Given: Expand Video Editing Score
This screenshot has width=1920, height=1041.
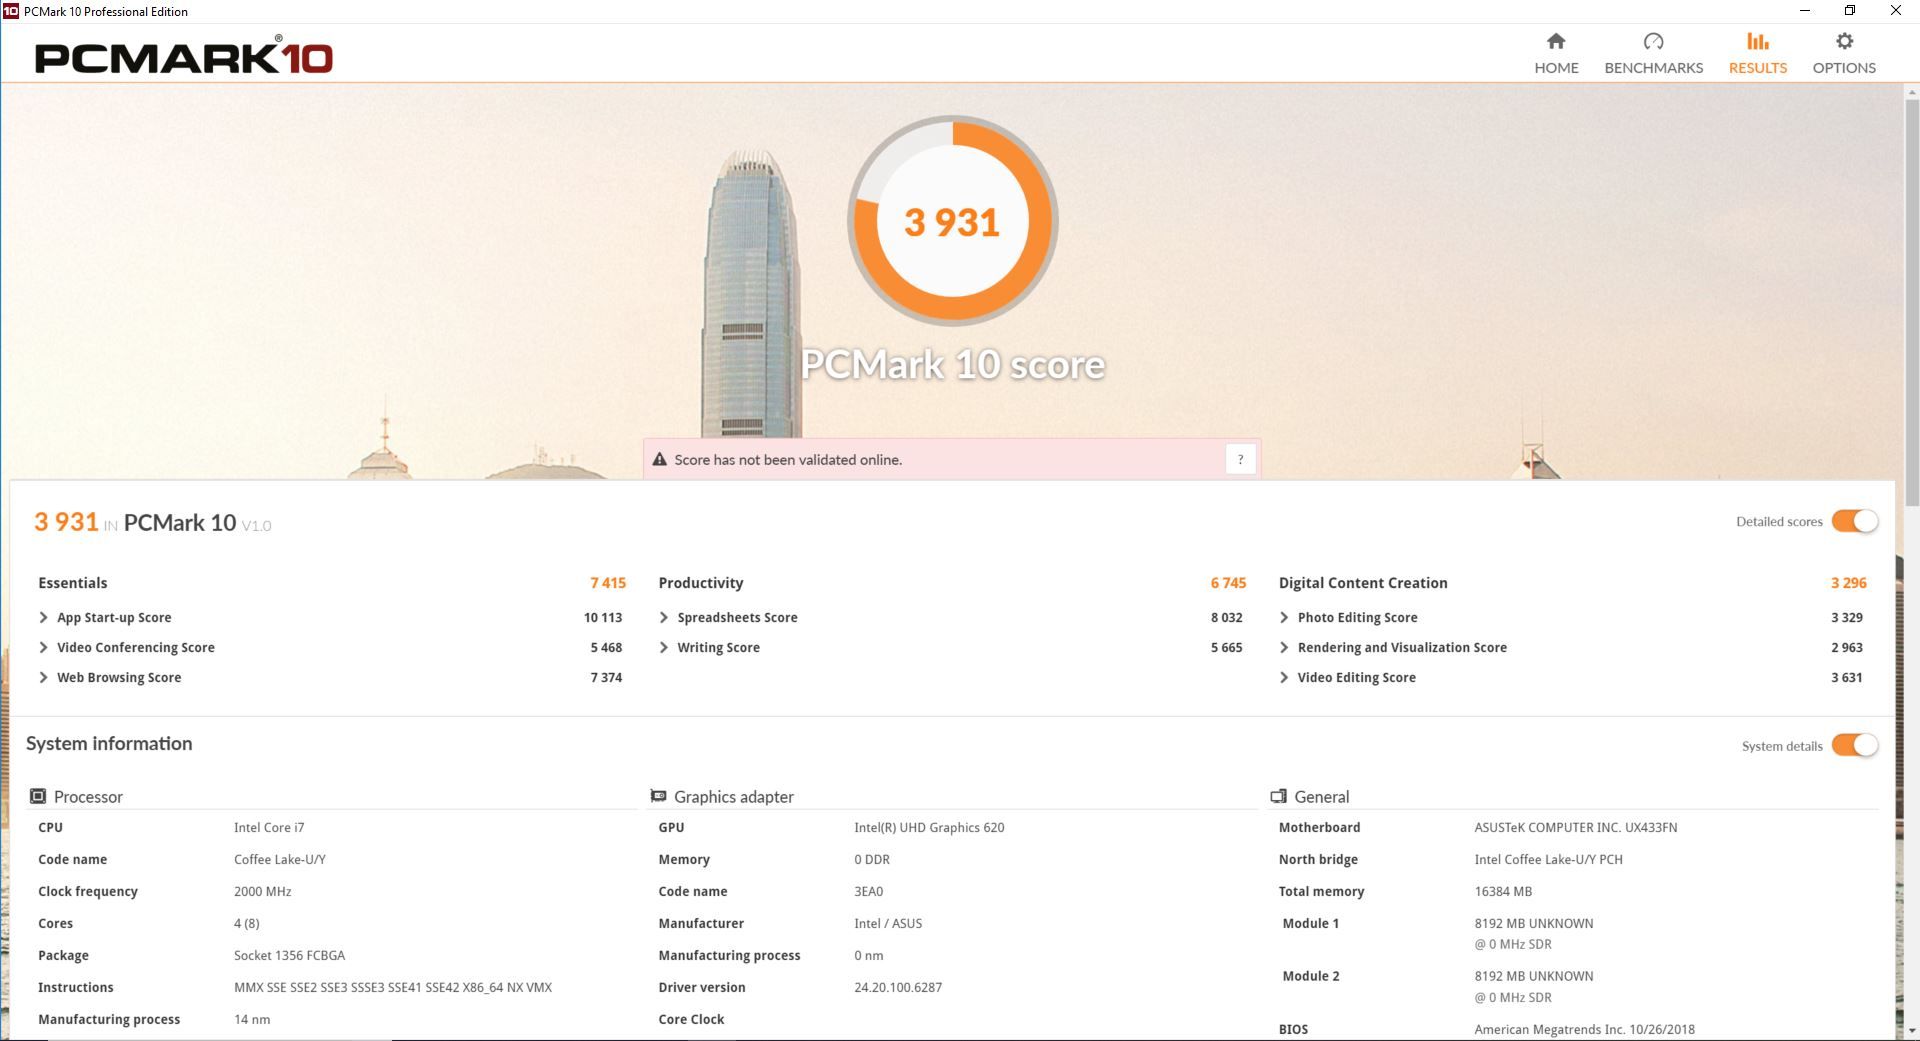Looking at the screenshot, I should pos(1284,677).
